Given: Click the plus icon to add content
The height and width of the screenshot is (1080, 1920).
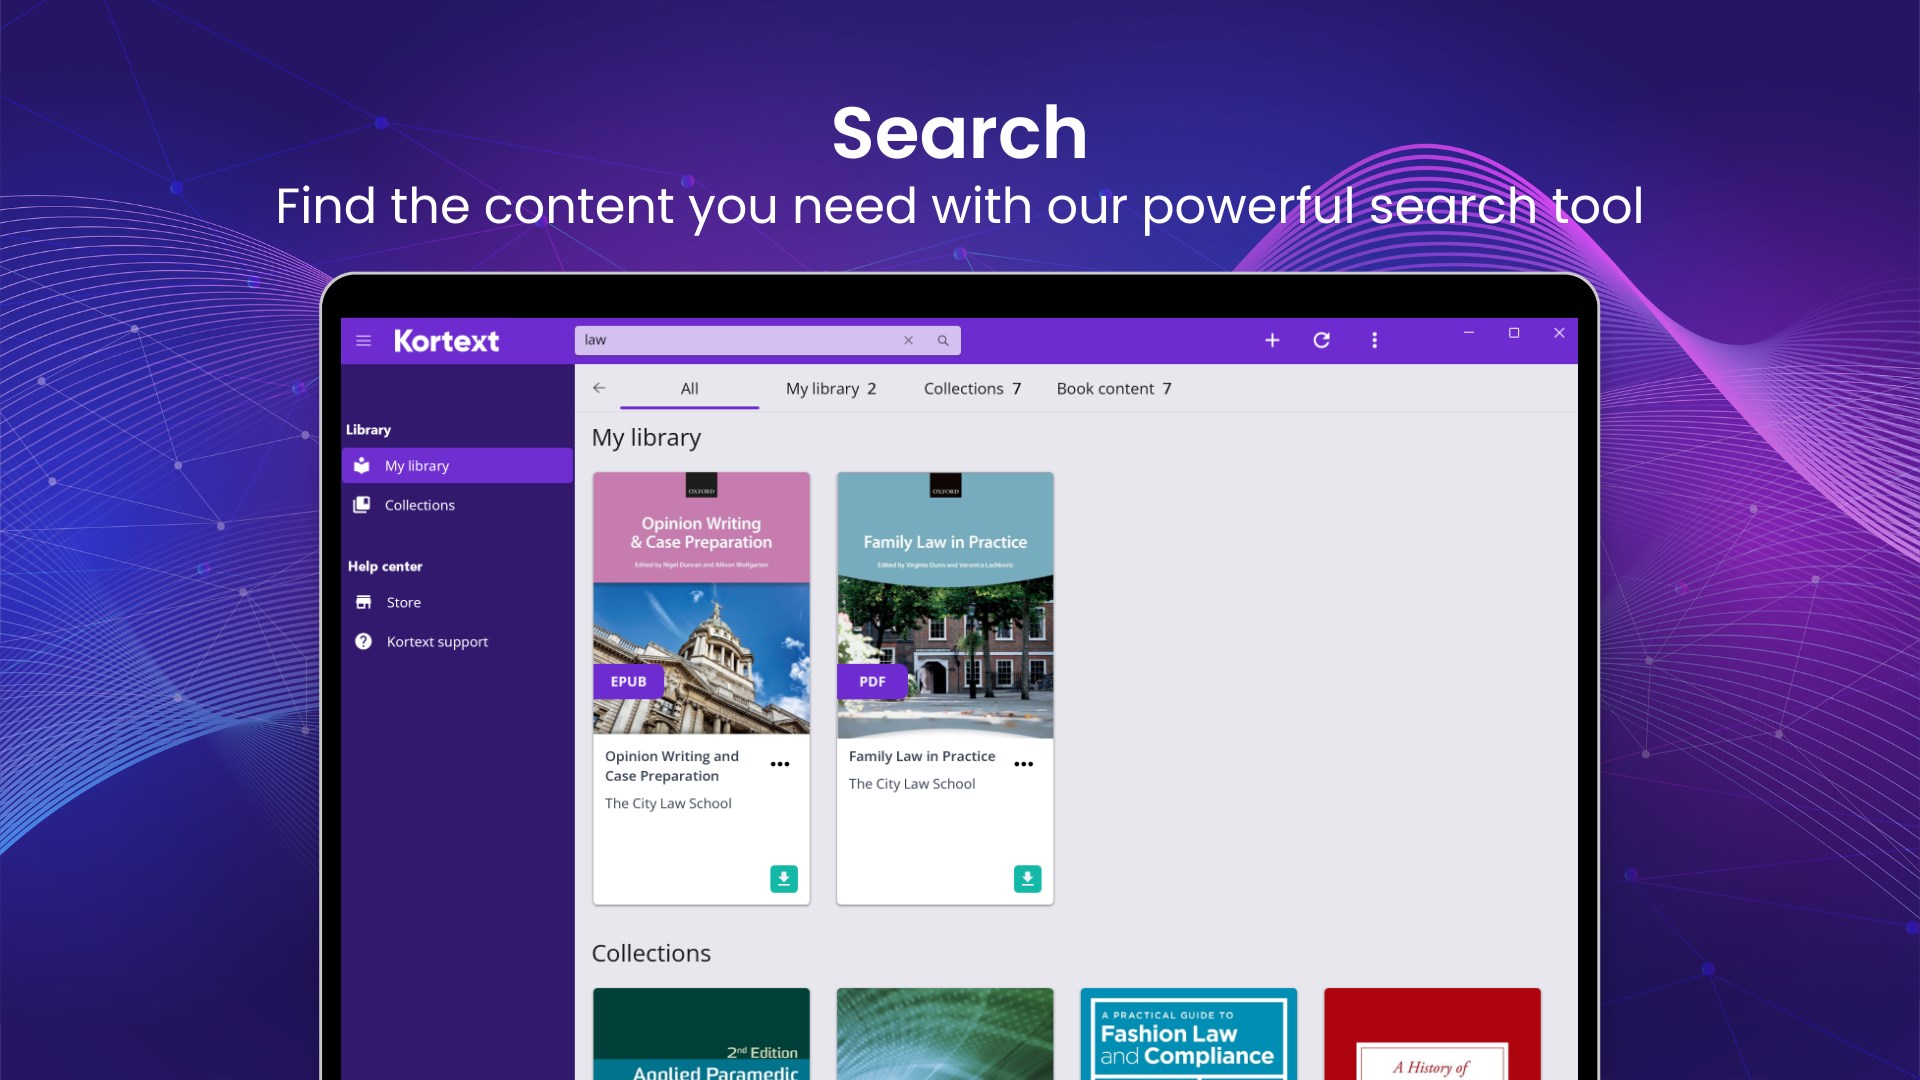Looking at the screenshot, I should (1272, 340).
